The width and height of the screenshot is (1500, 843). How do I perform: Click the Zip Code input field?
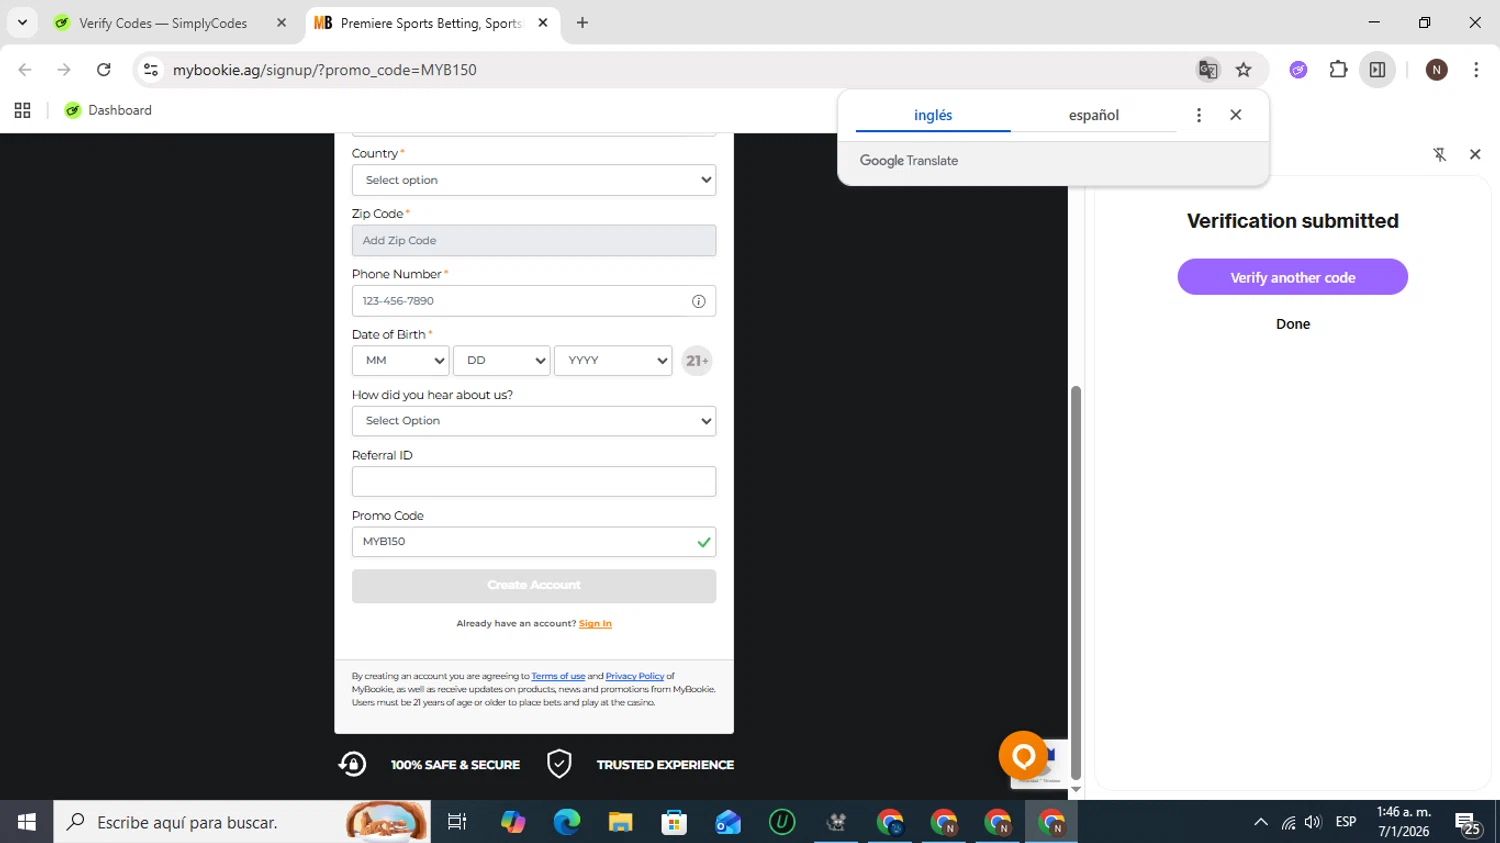534,240
